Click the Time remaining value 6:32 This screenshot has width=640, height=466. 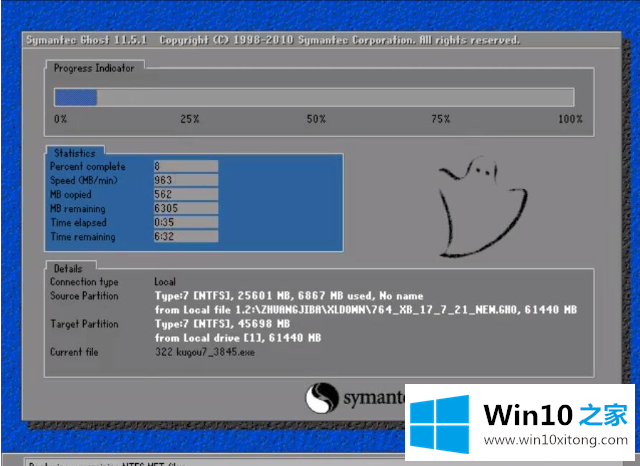pos(186,236)
